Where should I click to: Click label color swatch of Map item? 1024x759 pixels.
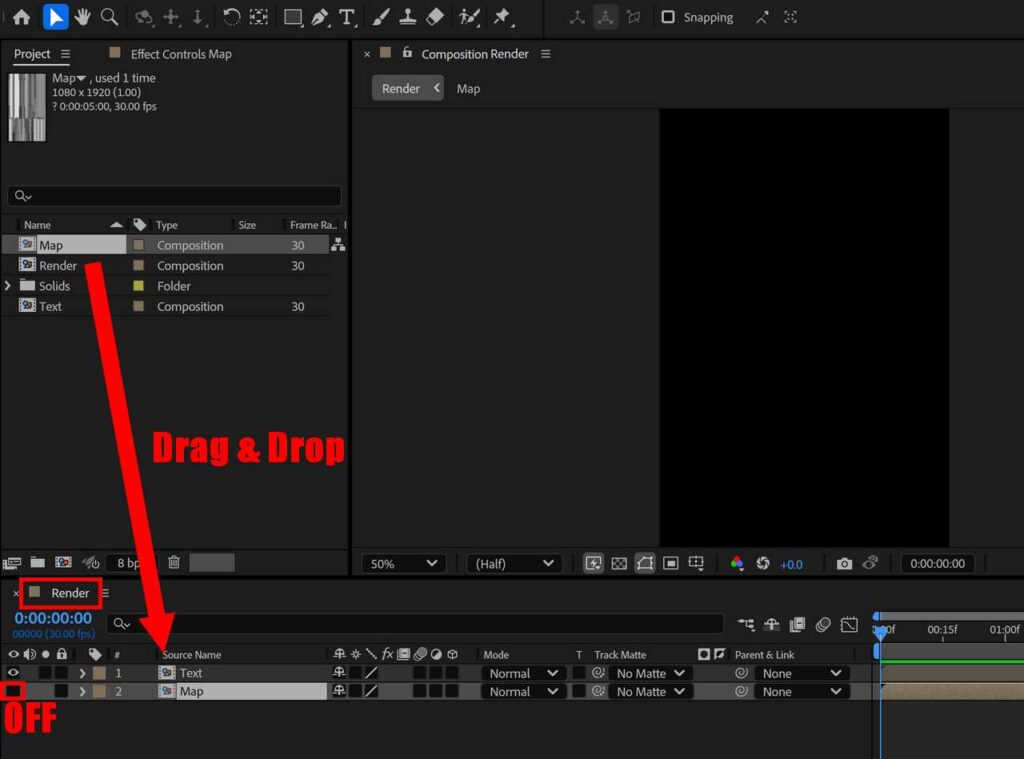pos(138,245)
